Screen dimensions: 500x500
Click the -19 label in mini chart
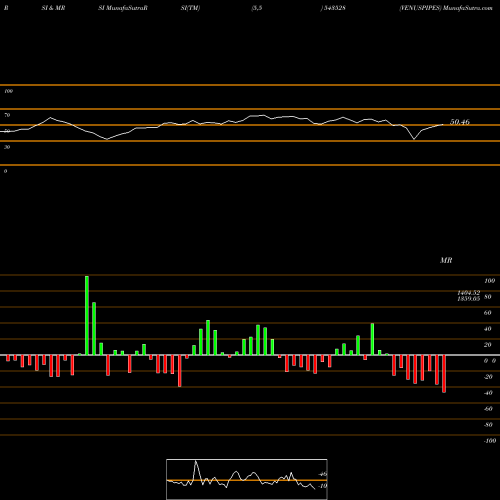[x=322, y=486]
